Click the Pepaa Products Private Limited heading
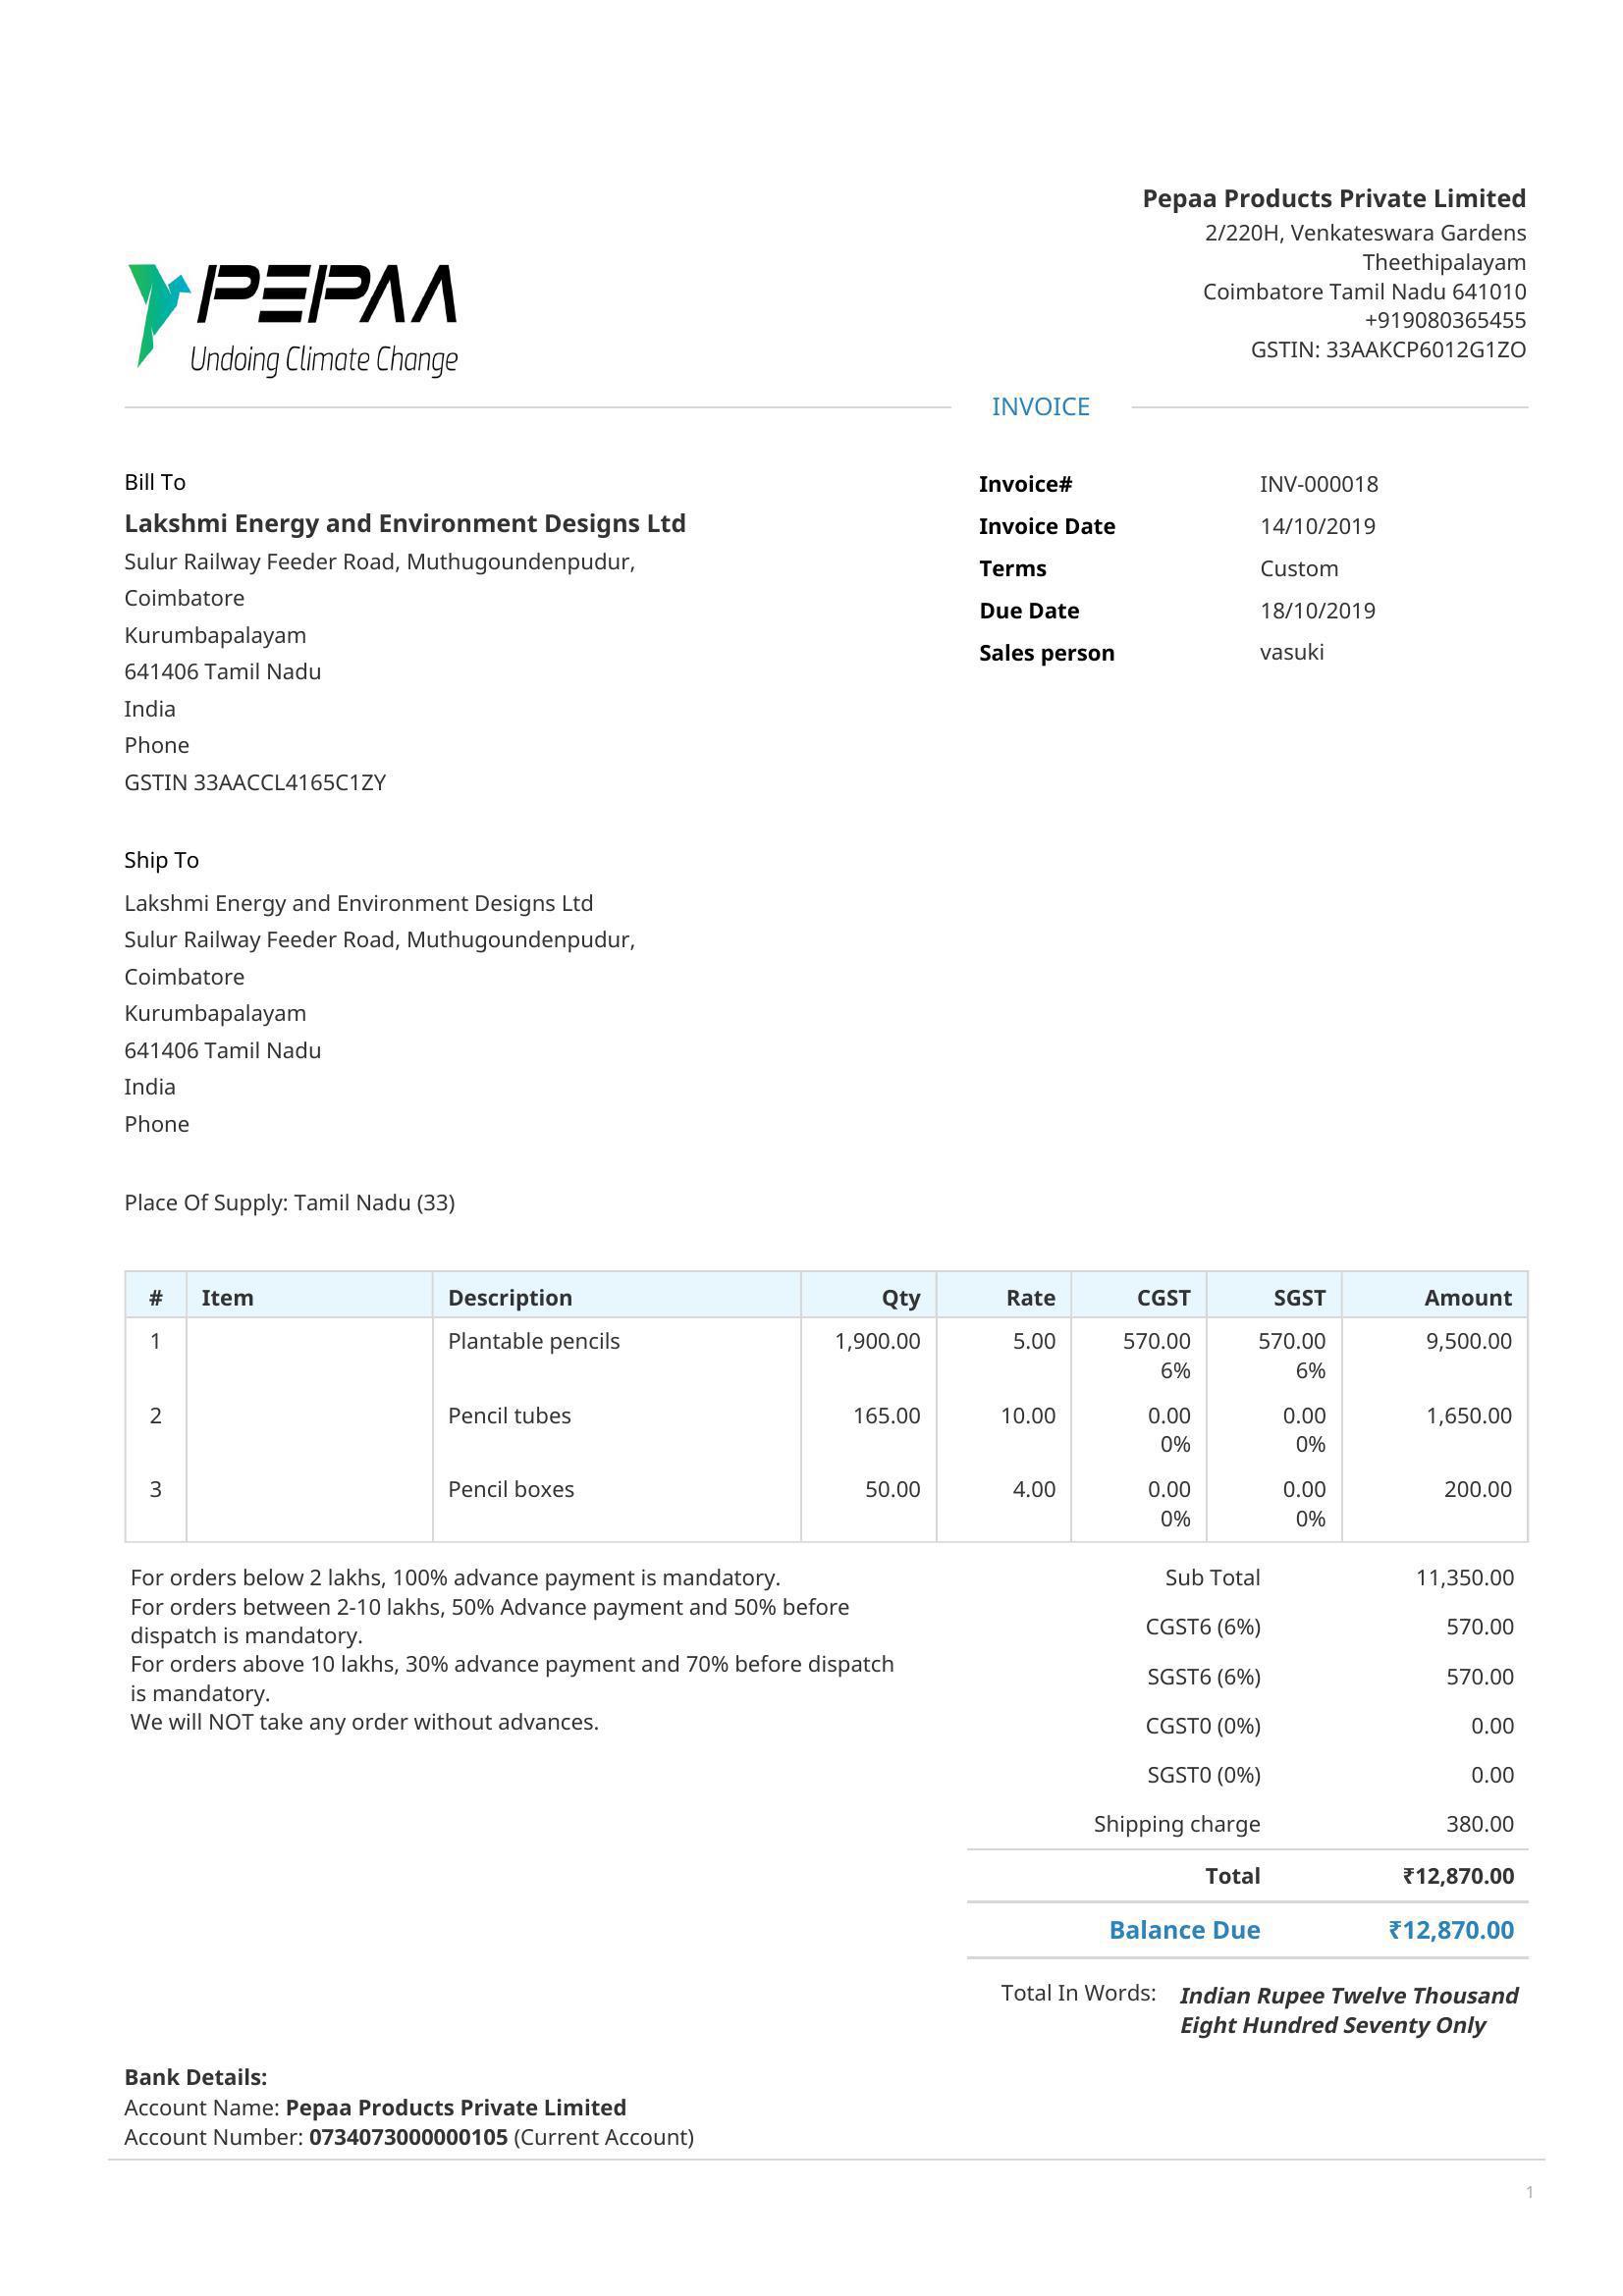Image resolution: width=1623 pixels, height=2296 pixels. 1333,198
